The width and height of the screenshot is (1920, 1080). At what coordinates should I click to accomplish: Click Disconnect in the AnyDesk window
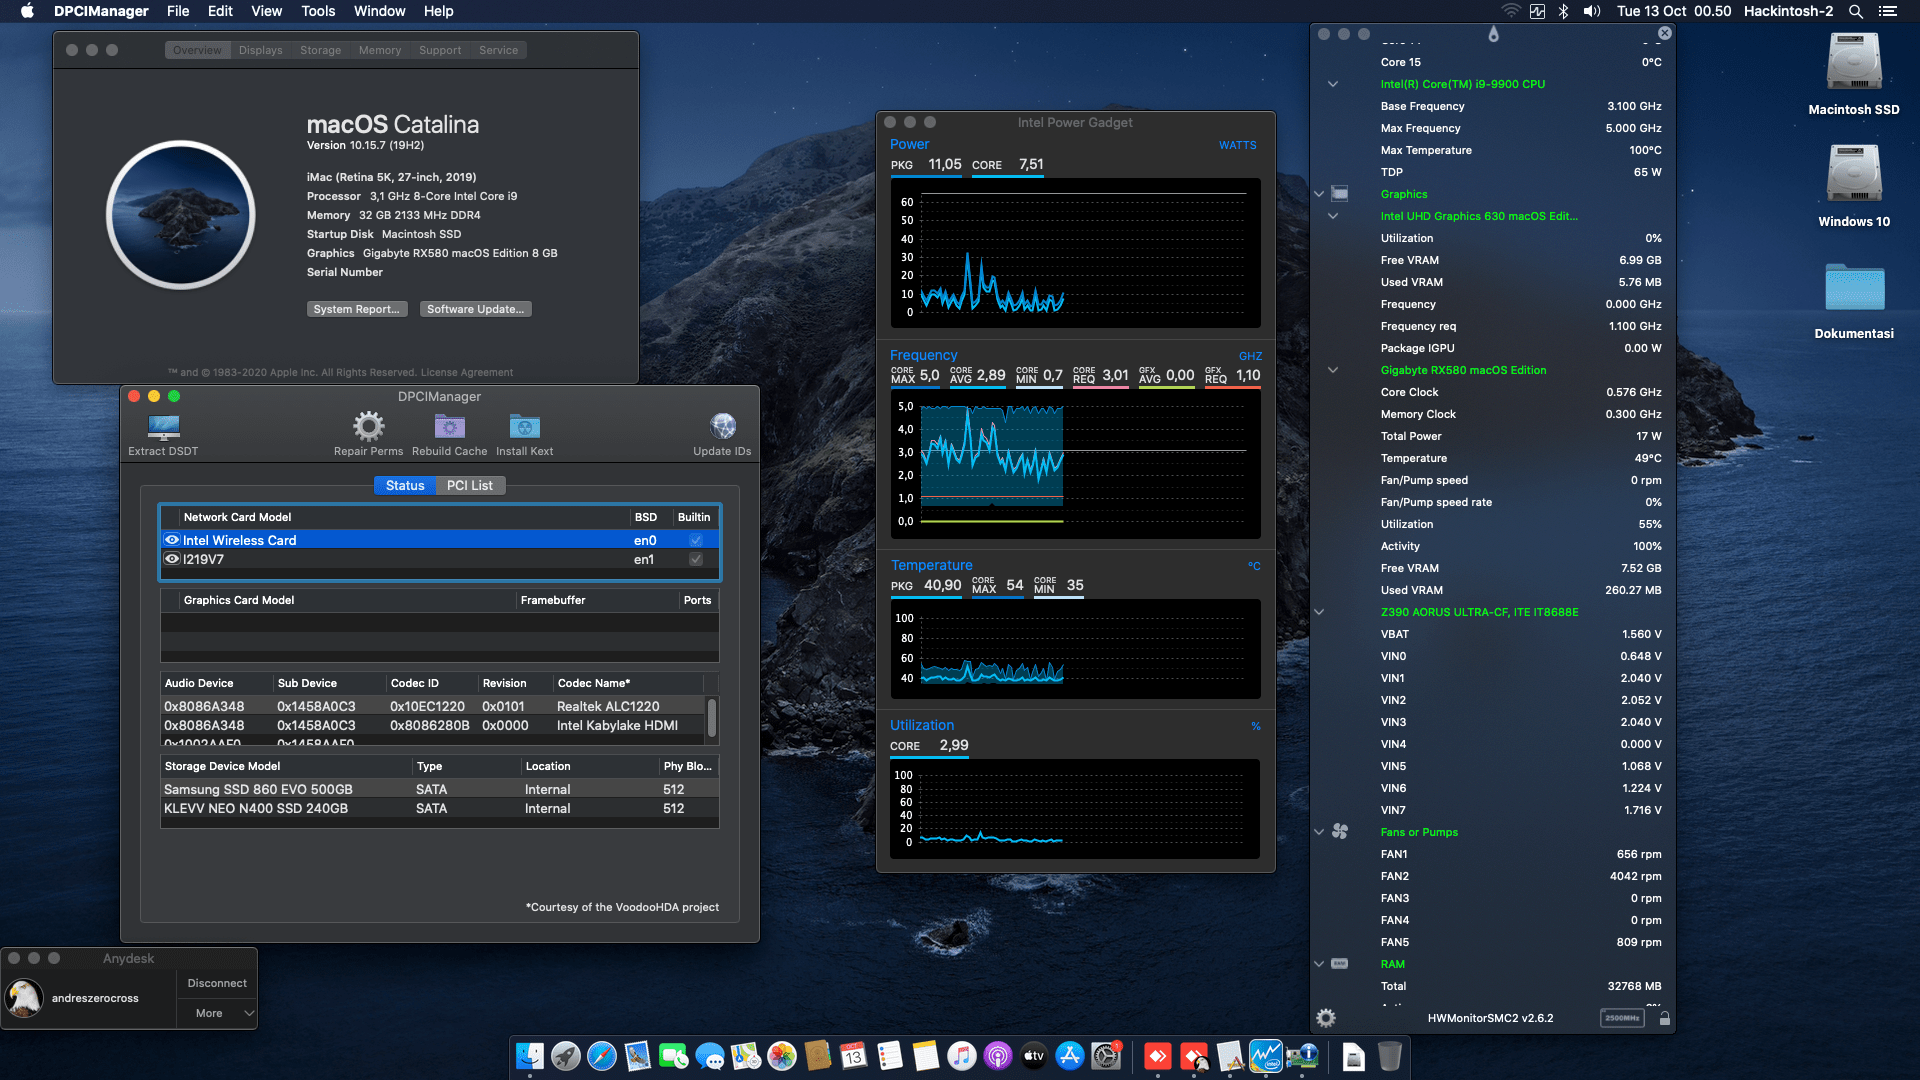[x=216, y=983]
